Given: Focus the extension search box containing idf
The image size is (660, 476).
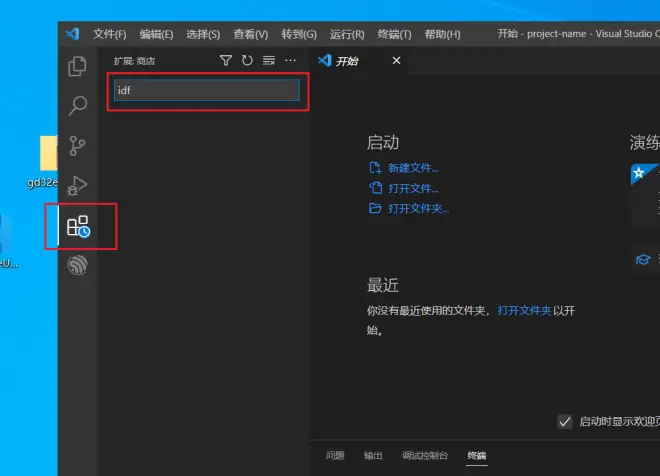Looking at the screenshot, I should 207,90.
